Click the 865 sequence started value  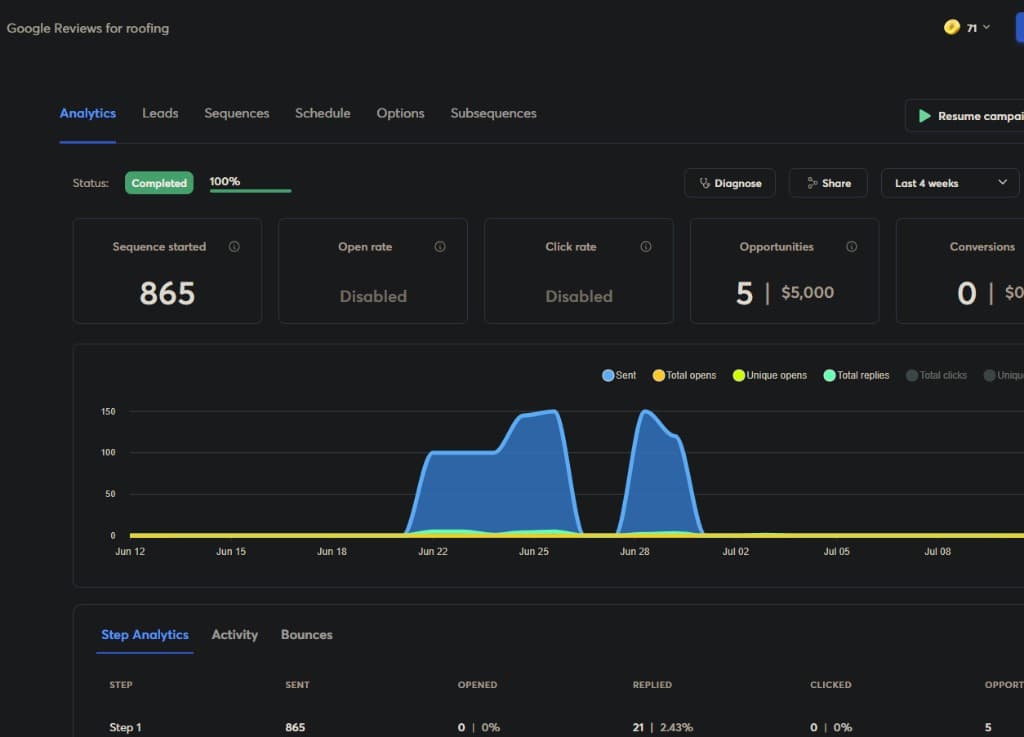point(167,294)
